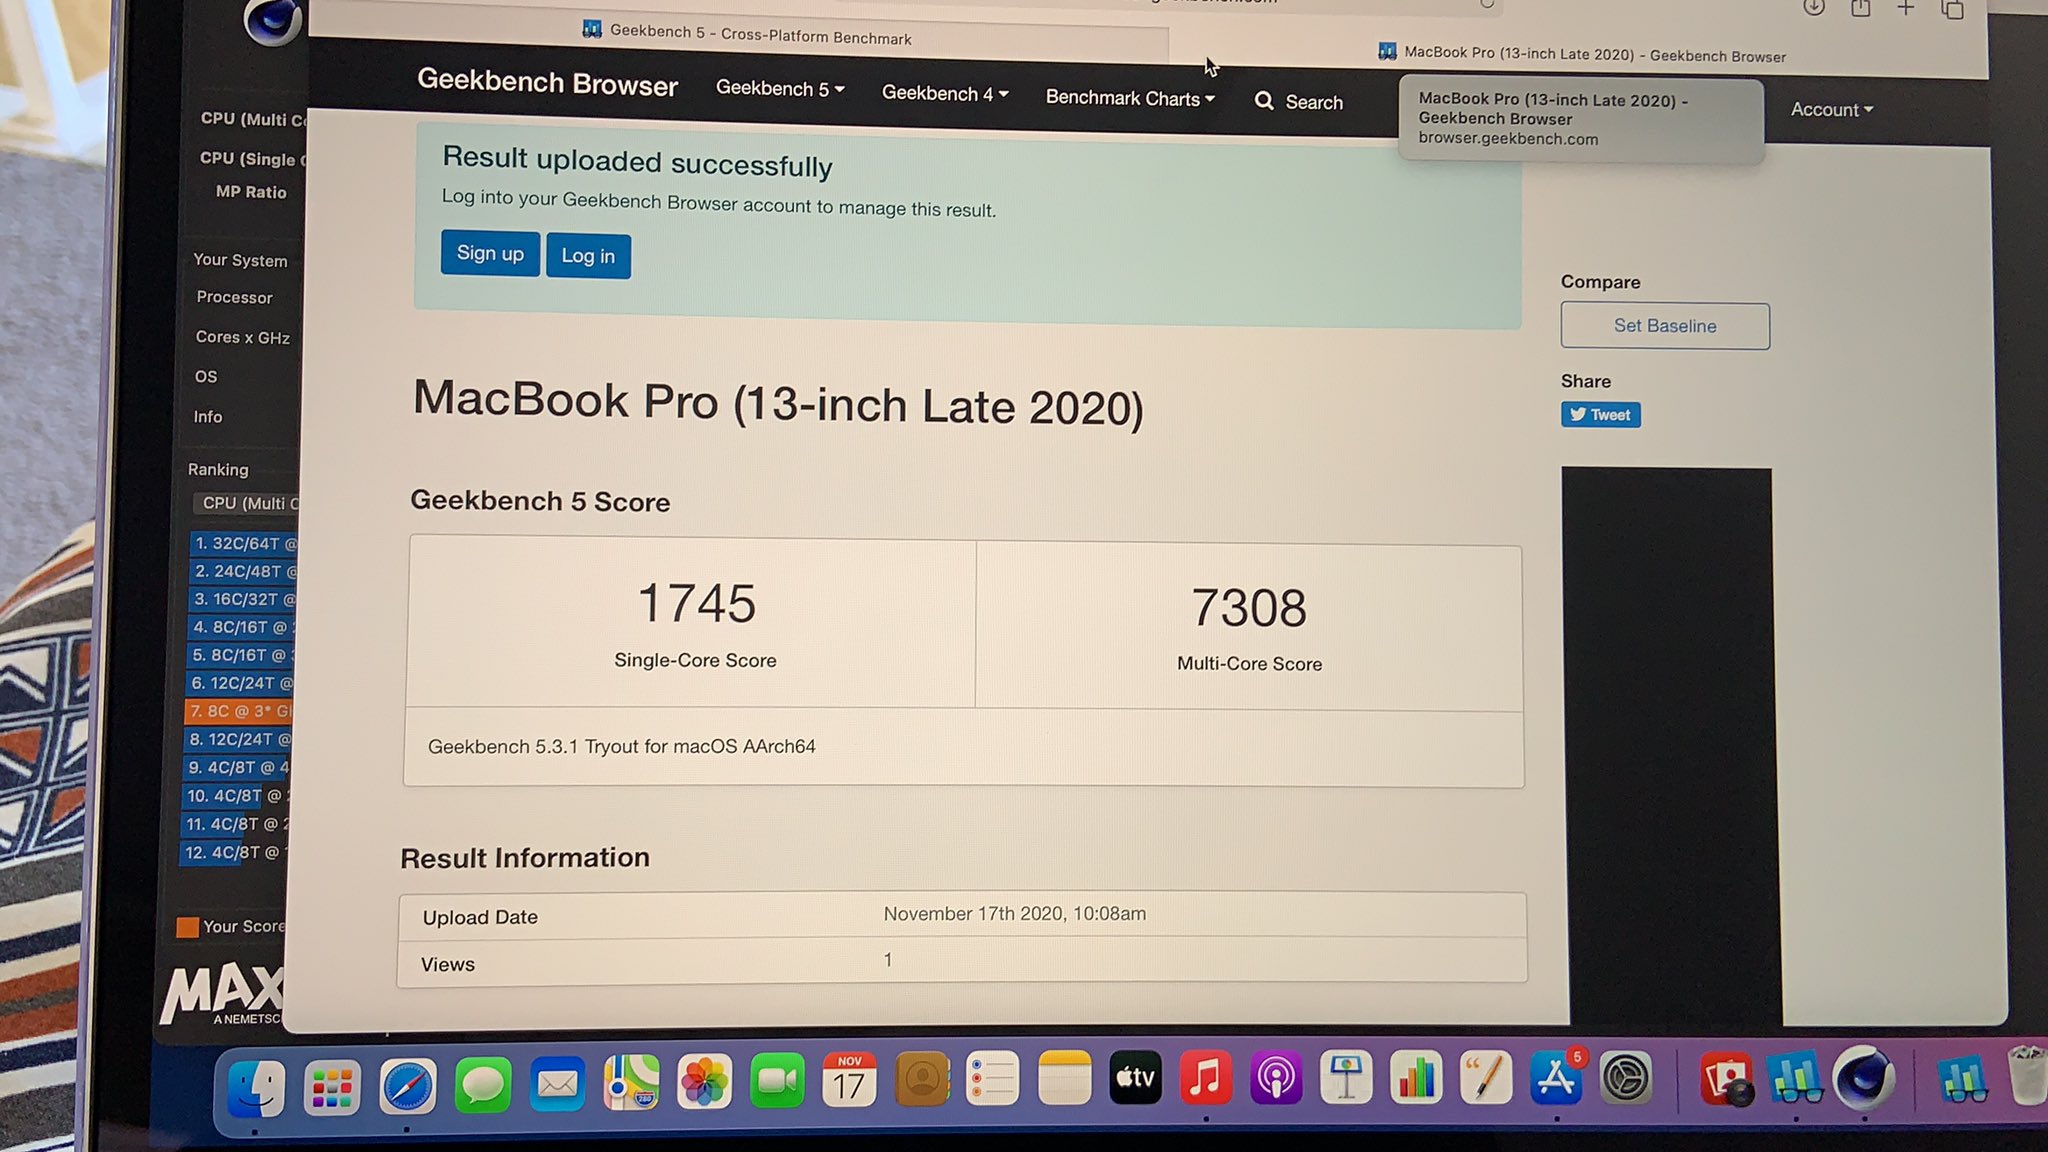The image size is (2048, 1152).
Task: Launch the Photos app from dock
Action: [704, 1083]
